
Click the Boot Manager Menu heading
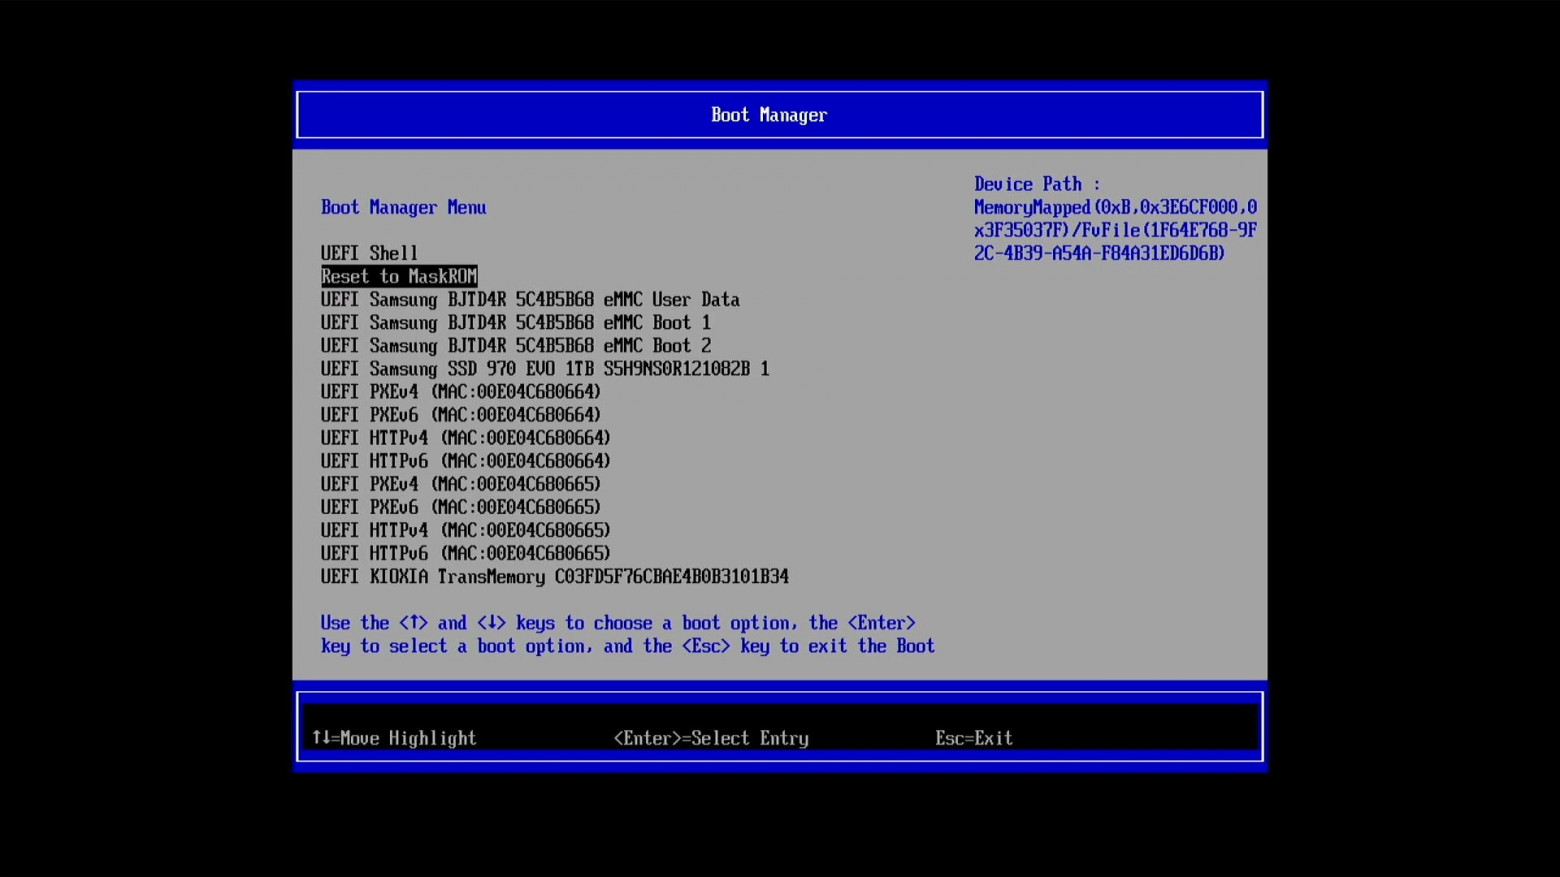(404, 207)
